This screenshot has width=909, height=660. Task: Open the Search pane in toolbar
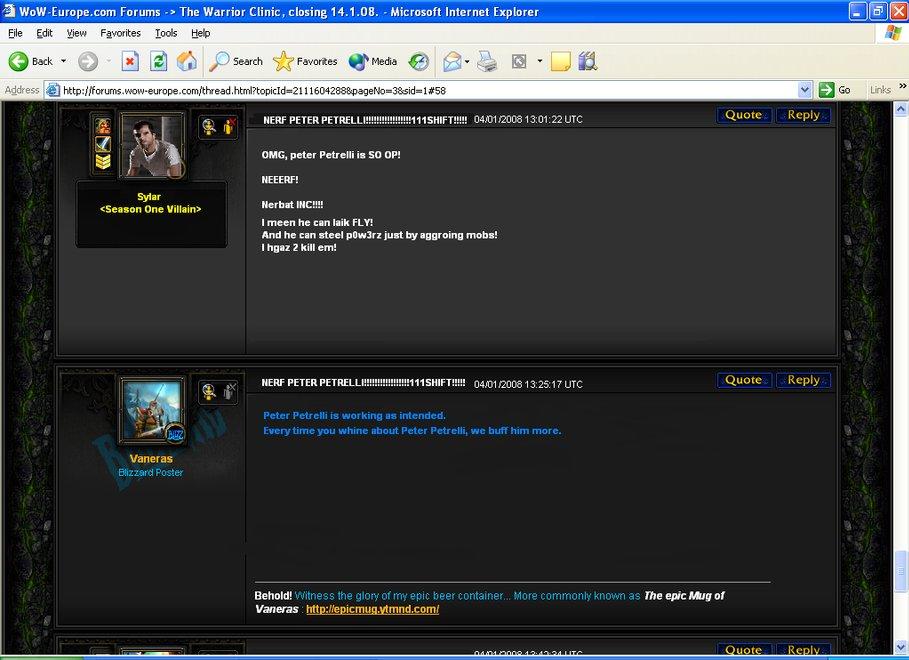tap(235, 61)
